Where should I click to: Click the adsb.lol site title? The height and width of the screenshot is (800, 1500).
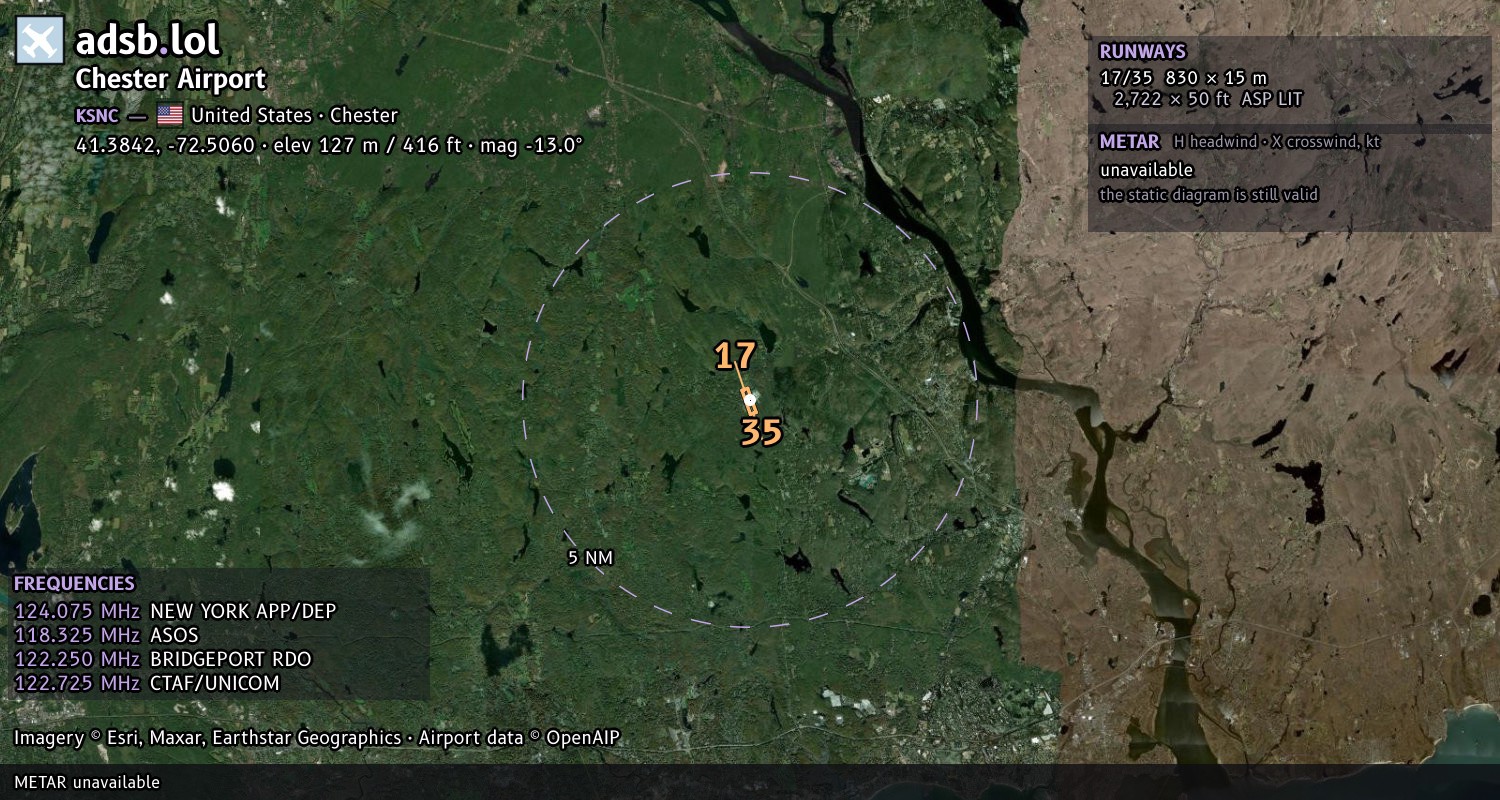148,40
